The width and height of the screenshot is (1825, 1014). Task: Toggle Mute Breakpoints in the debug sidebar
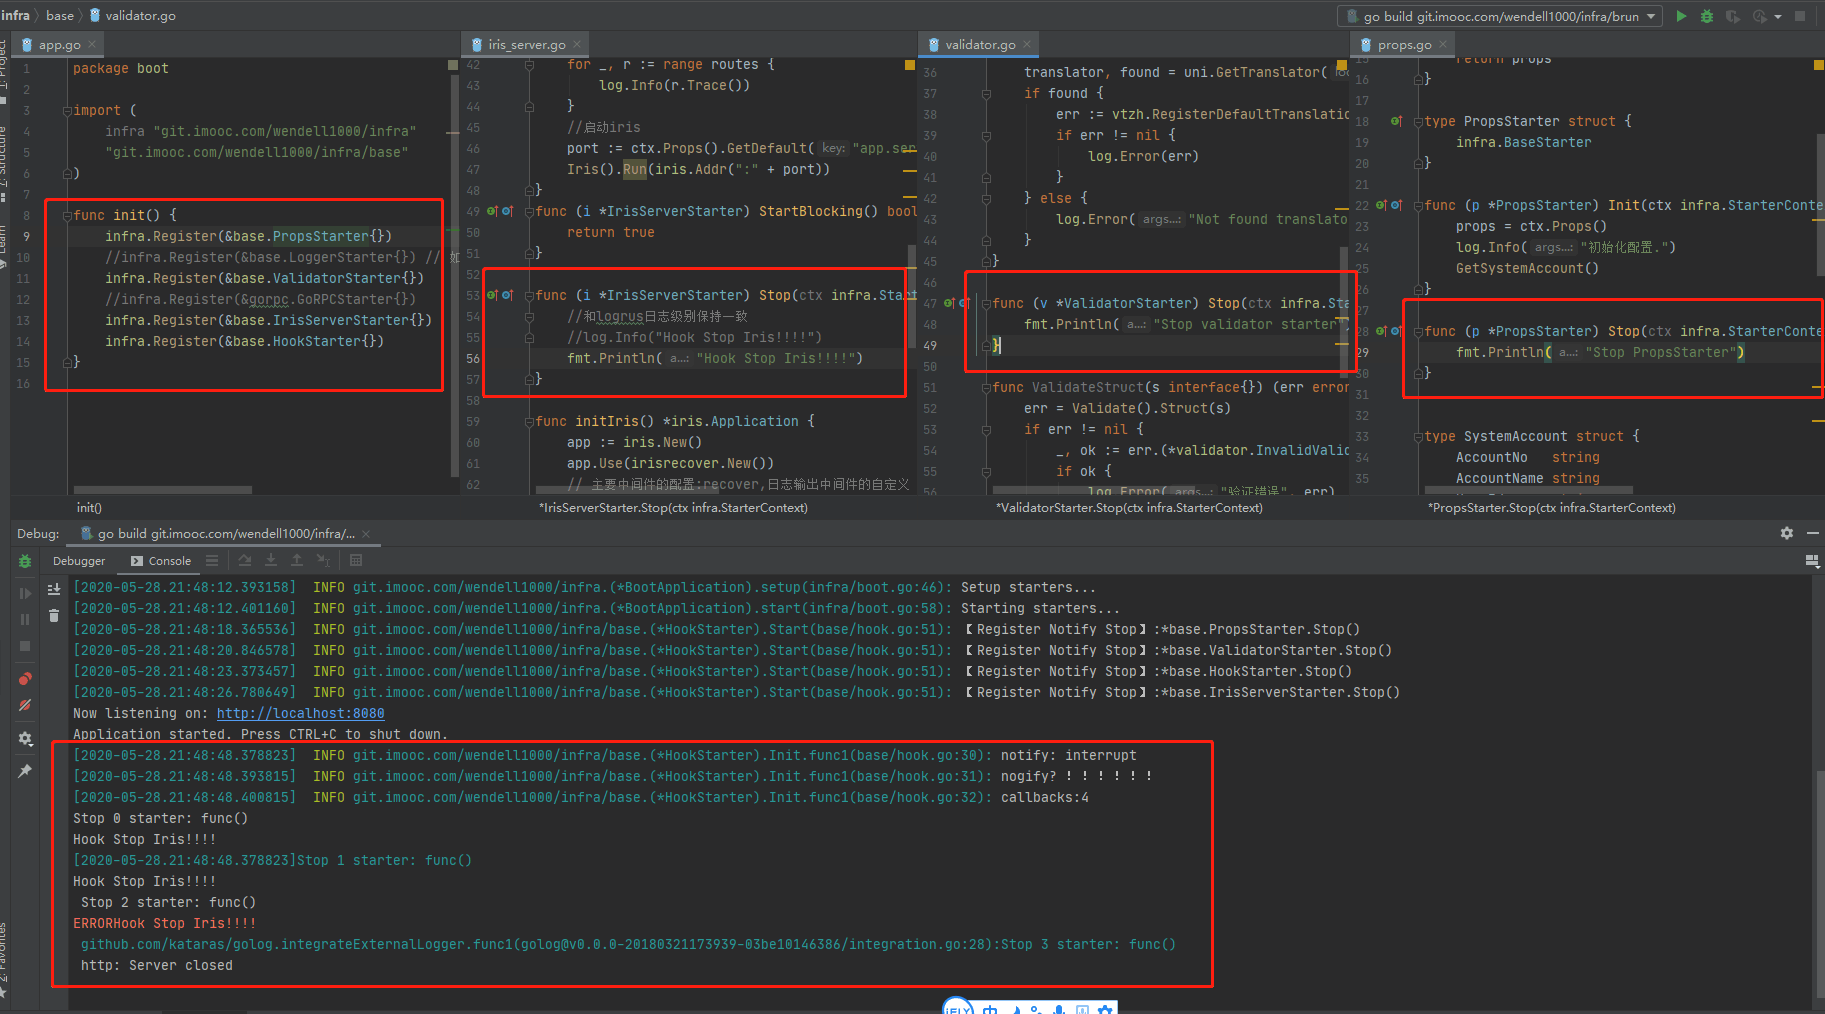coord(25,706)
